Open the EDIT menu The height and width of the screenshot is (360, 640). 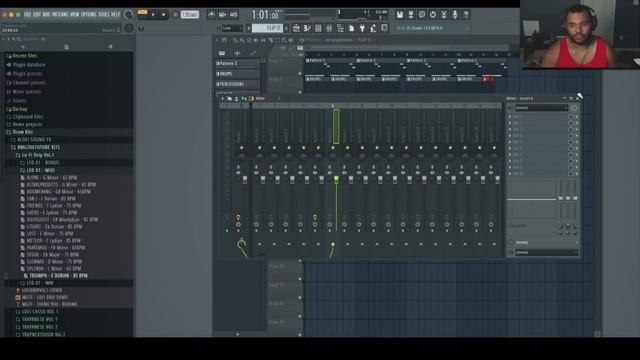[x=36, y=14]
